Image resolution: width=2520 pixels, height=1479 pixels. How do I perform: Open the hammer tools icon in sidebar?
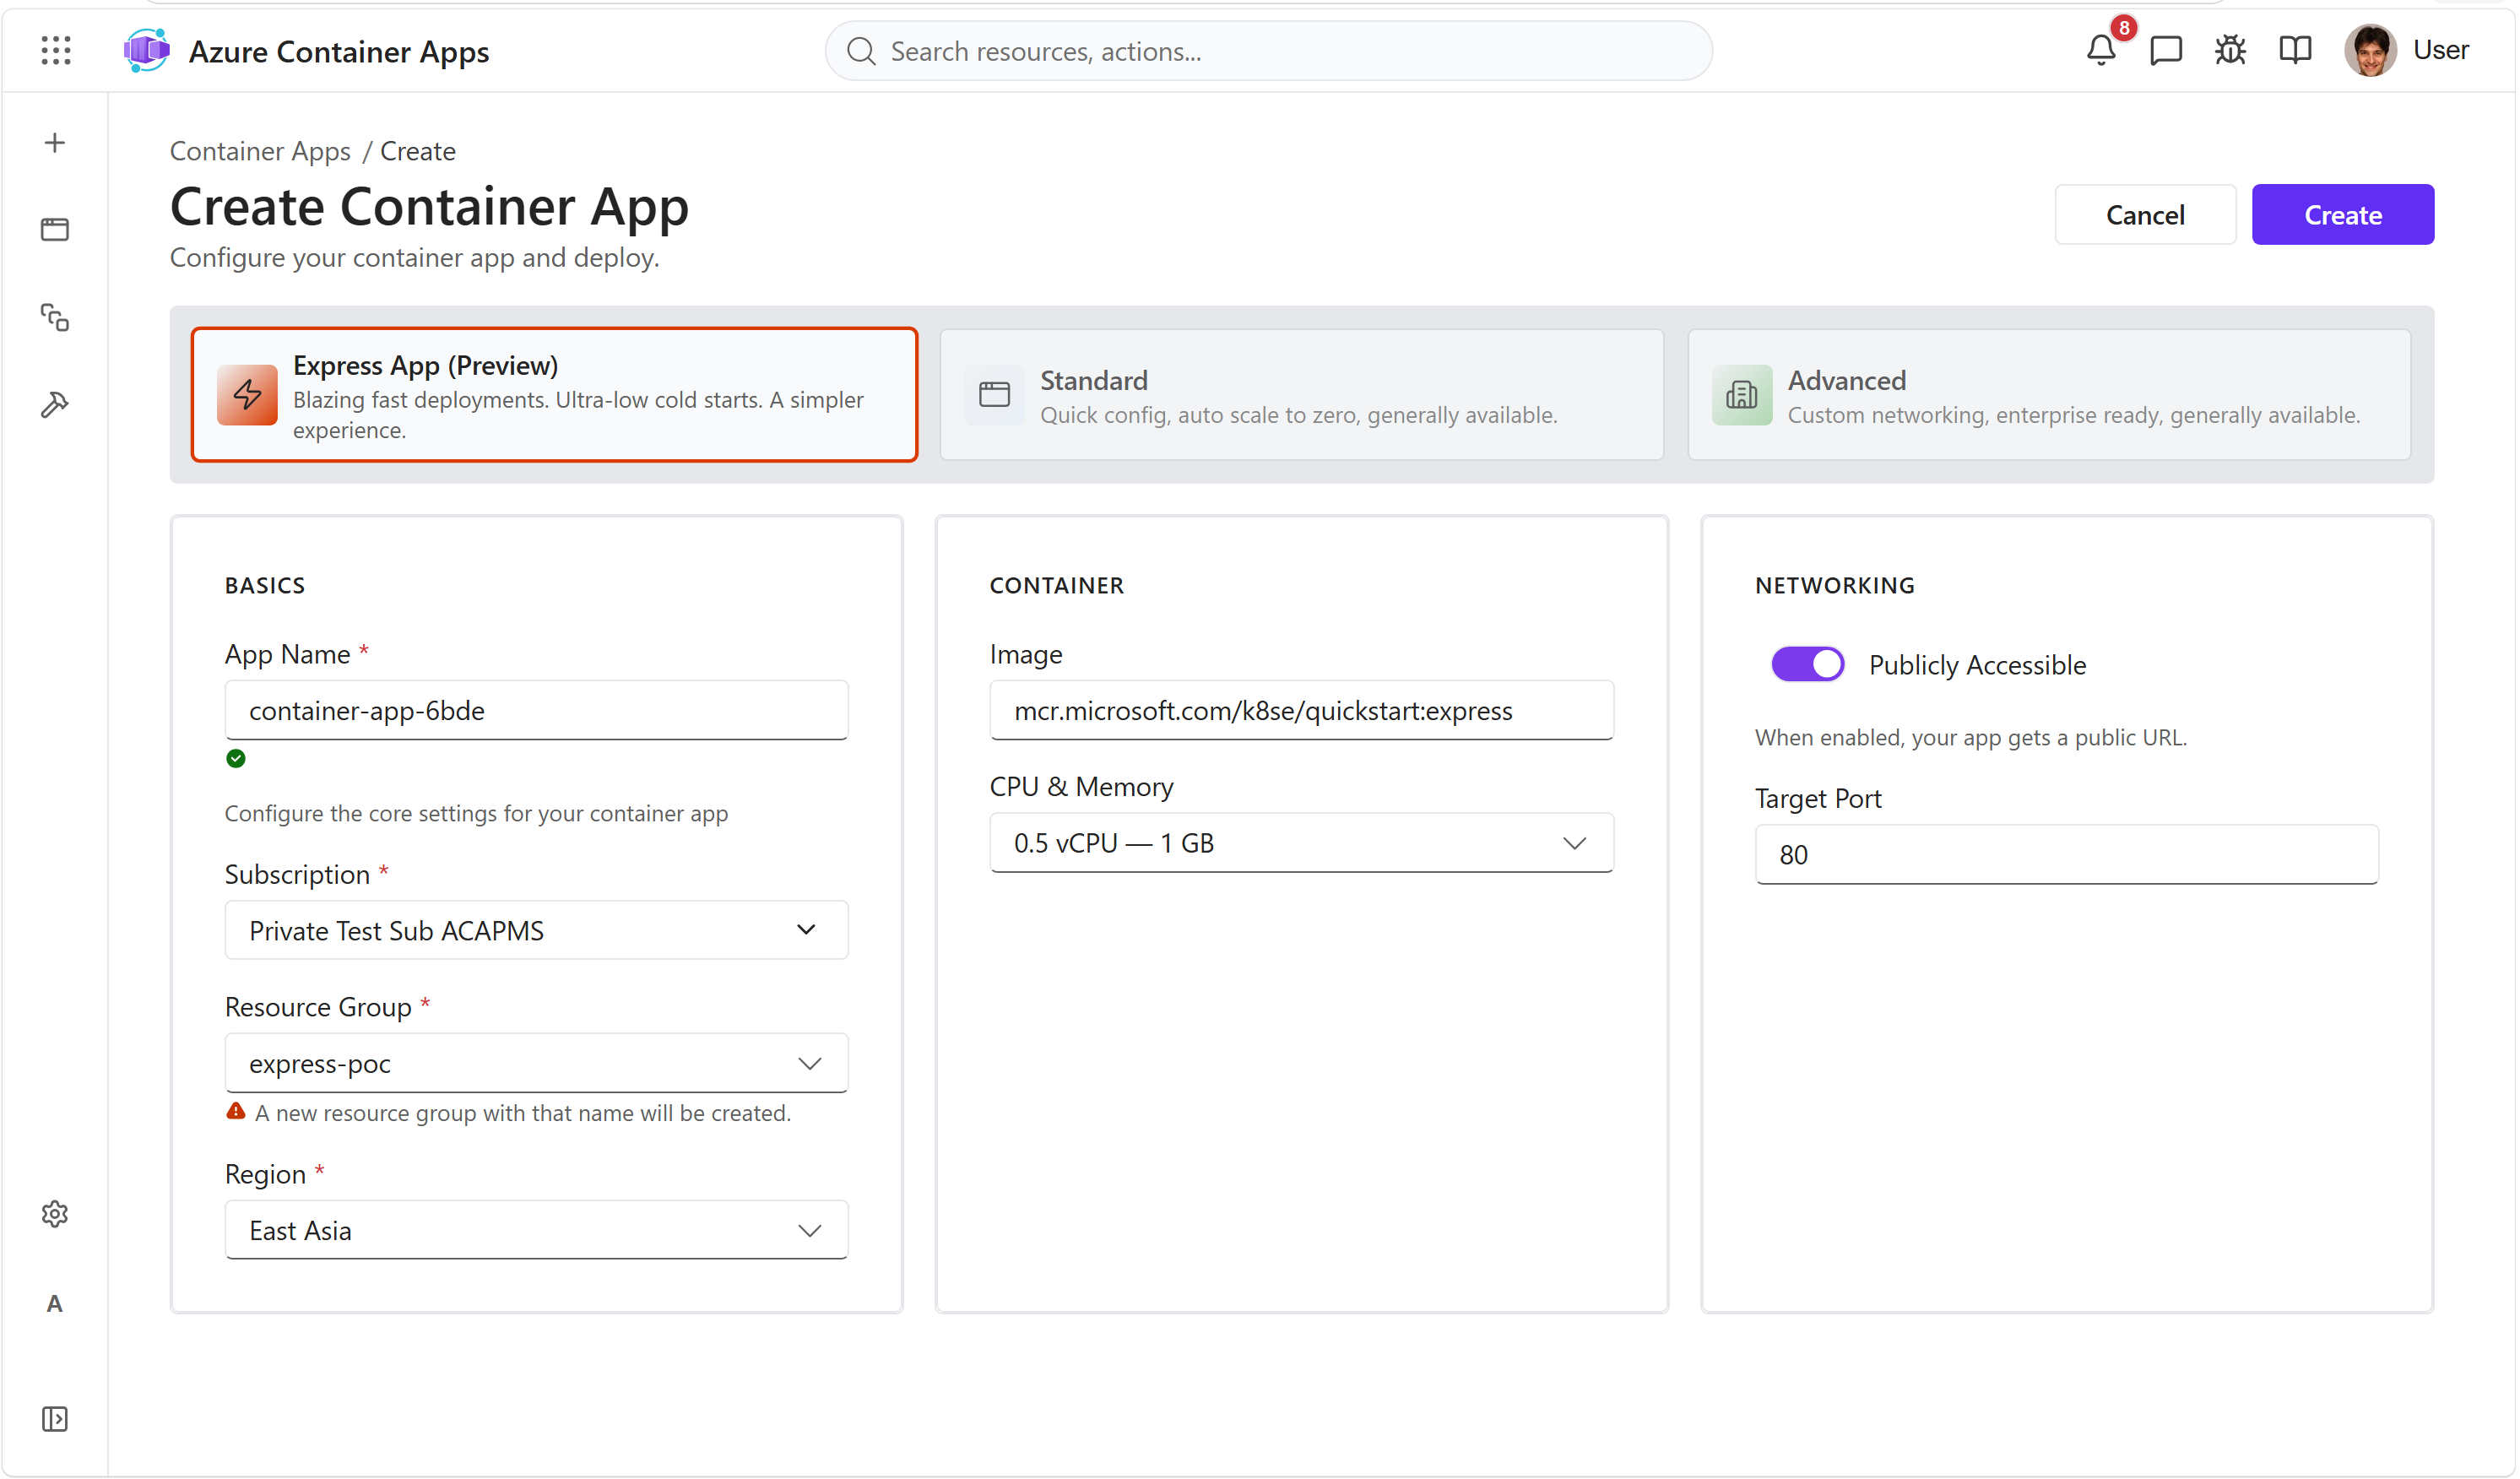(x=55, y=404)
